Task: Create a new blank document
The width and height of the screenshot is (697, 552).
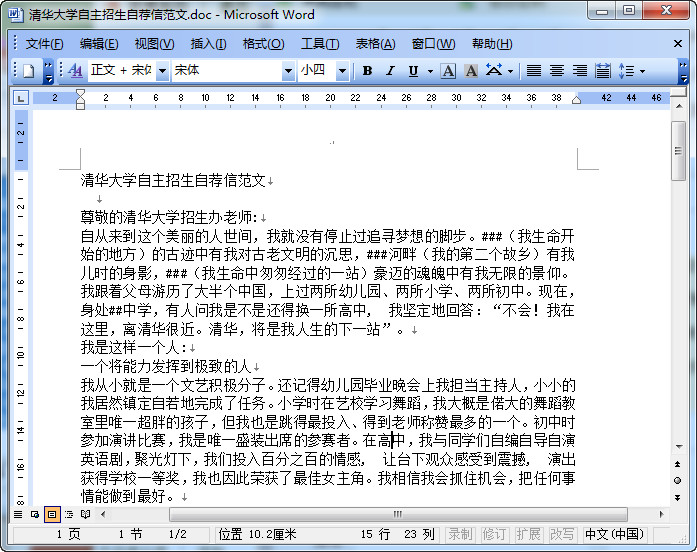Action: (28, 71)
